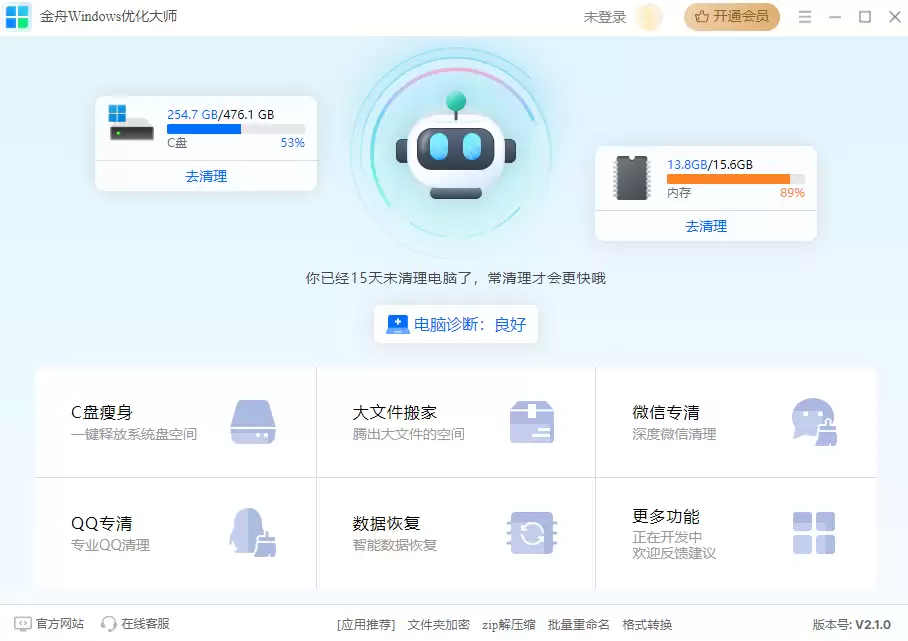
Task: Click the 89% memory usage value
Action: (792, 192)
